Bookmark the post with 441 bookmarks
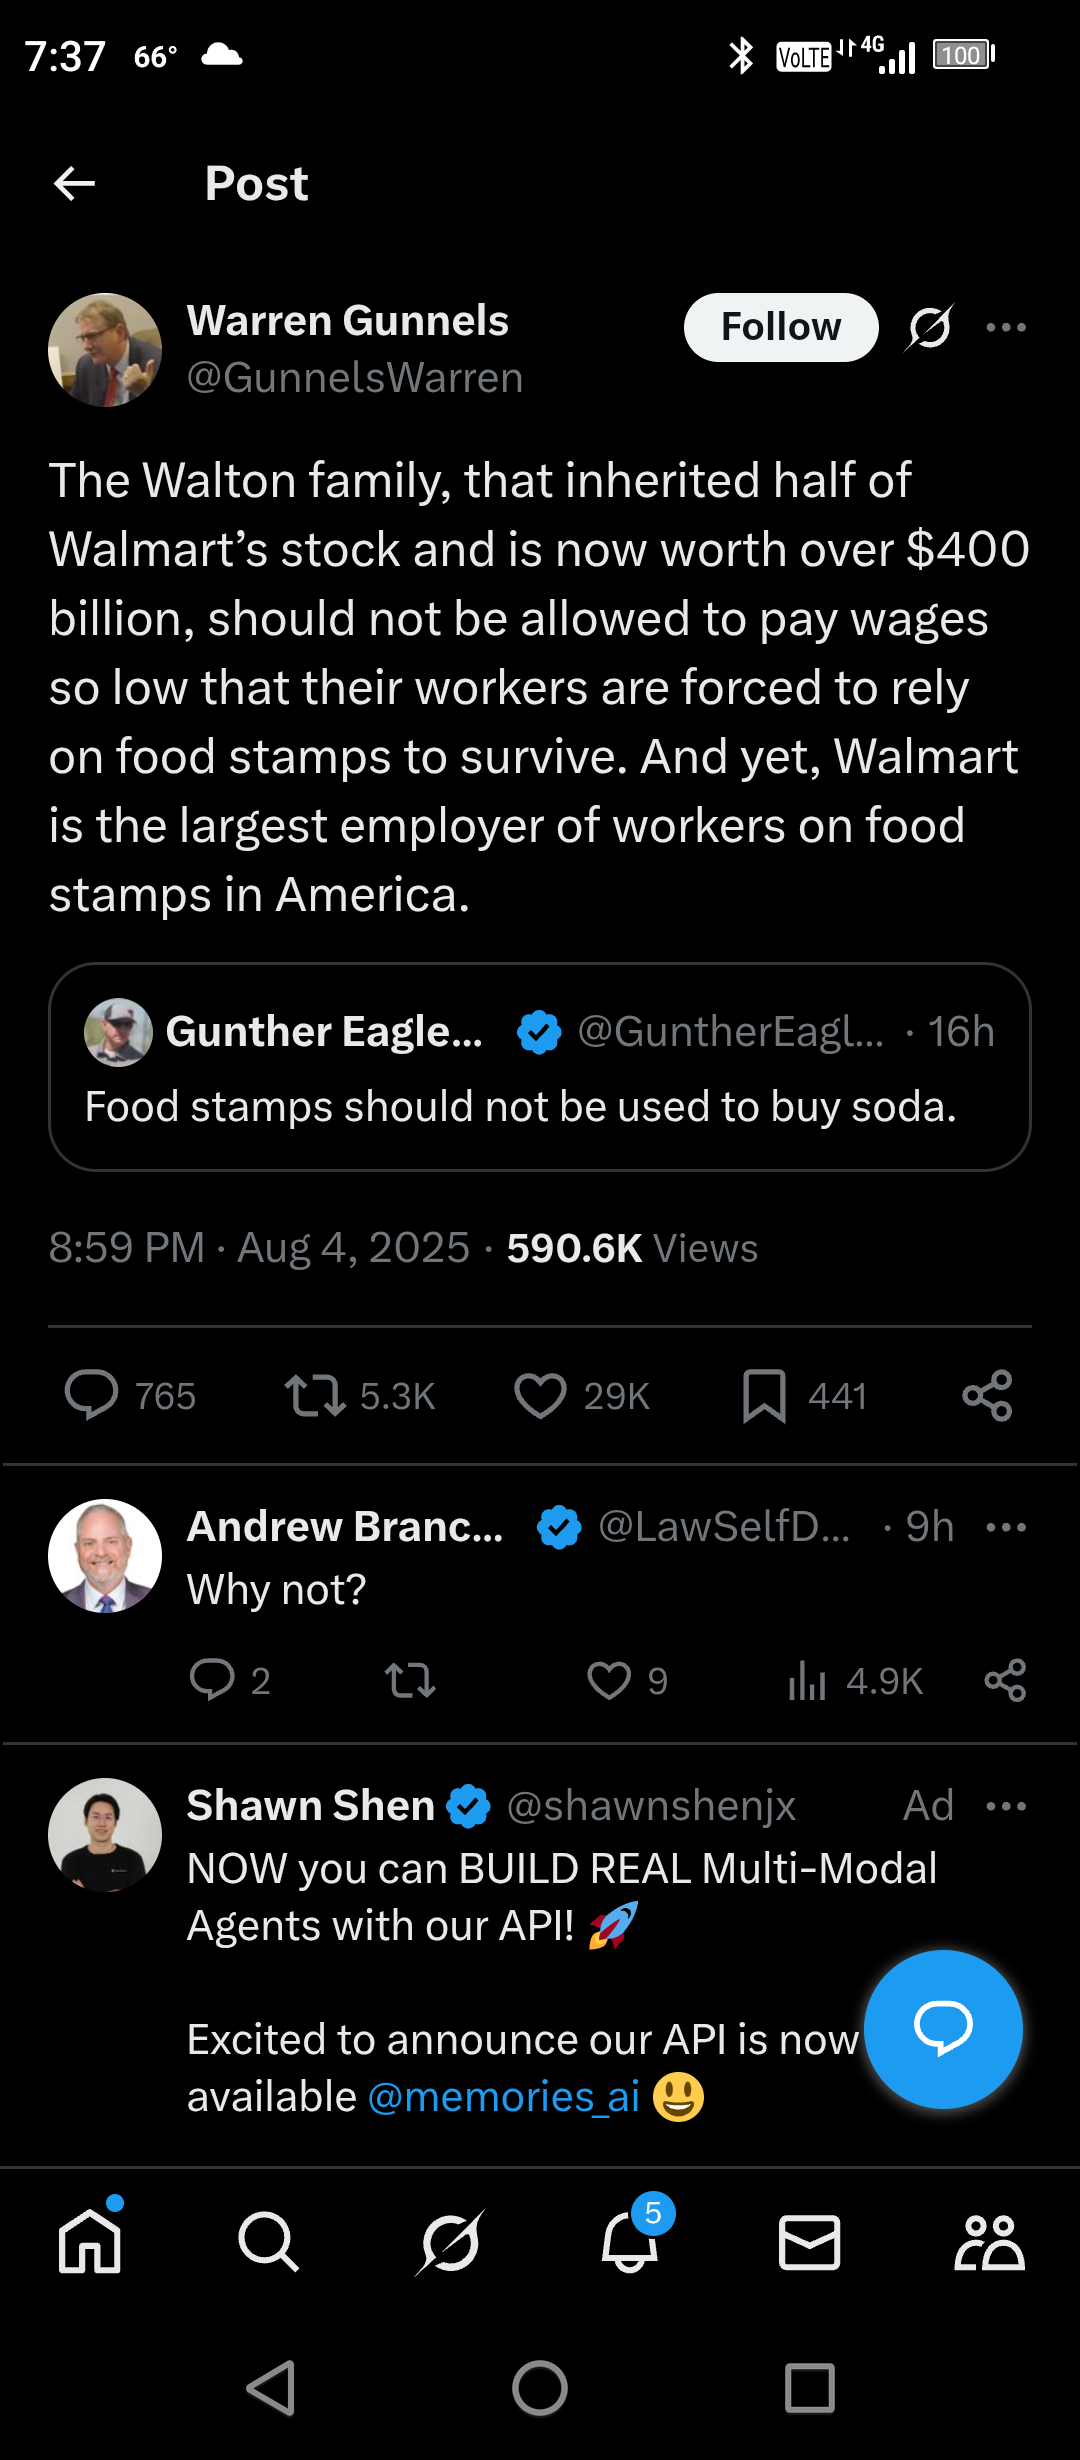The width and height of the screenshot is (1080, 2460). point(764,1395)
